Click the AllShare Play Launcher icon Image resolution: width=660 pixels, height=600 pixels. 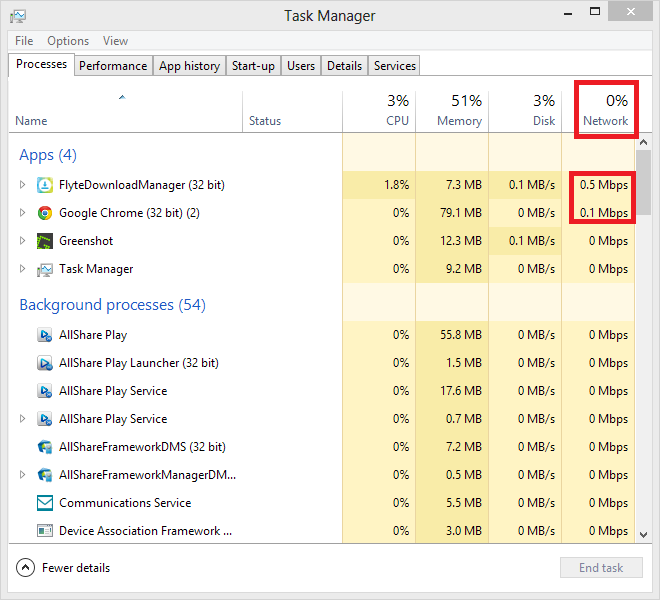pos(44,363)
